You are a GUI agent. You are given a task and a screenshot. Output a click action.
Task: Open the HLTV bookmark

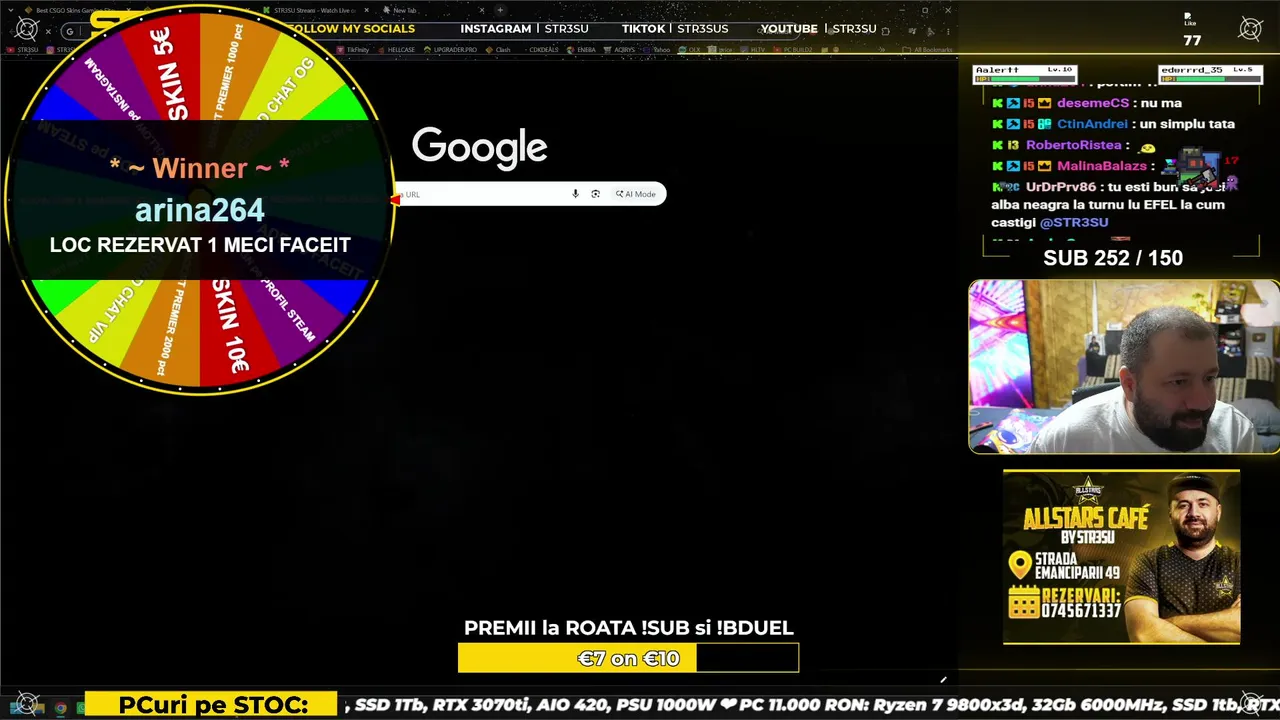(753, 49)
